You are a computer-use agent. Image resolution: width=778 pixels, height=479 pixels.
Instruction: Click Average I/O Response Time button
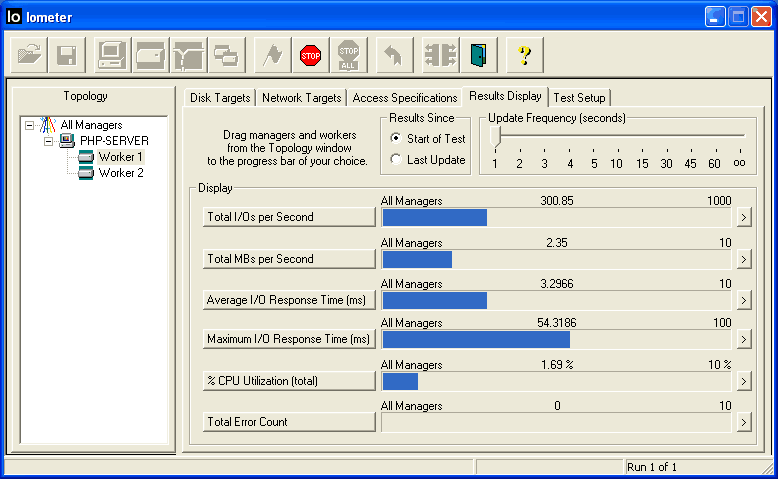tap(289, 300)
